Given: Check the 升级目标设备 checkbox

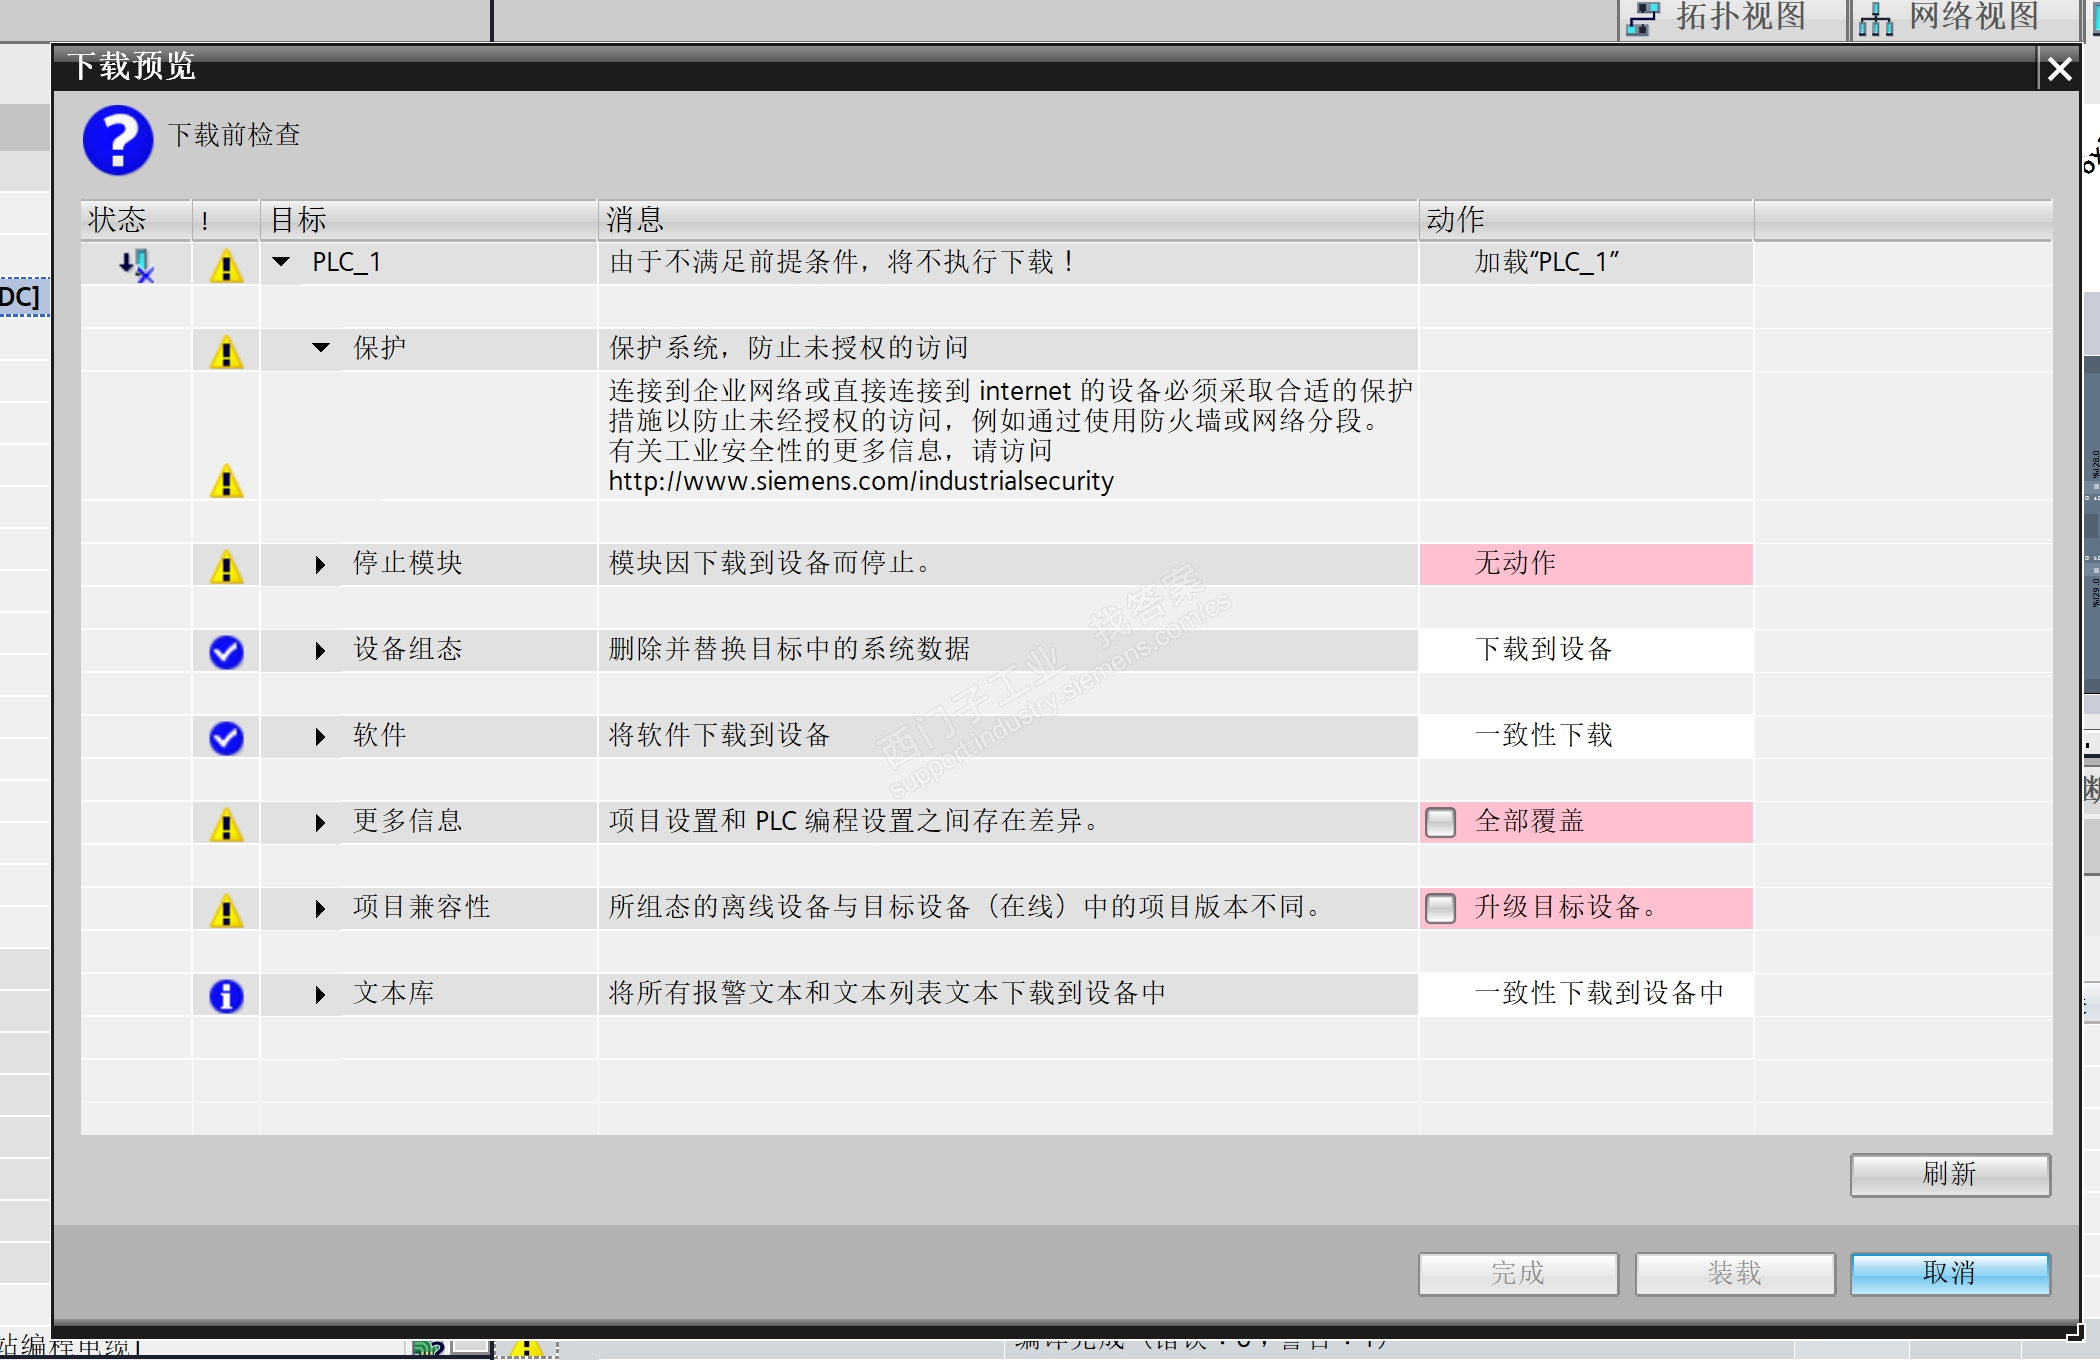Looking at the screenshot, I should 1440,908.
